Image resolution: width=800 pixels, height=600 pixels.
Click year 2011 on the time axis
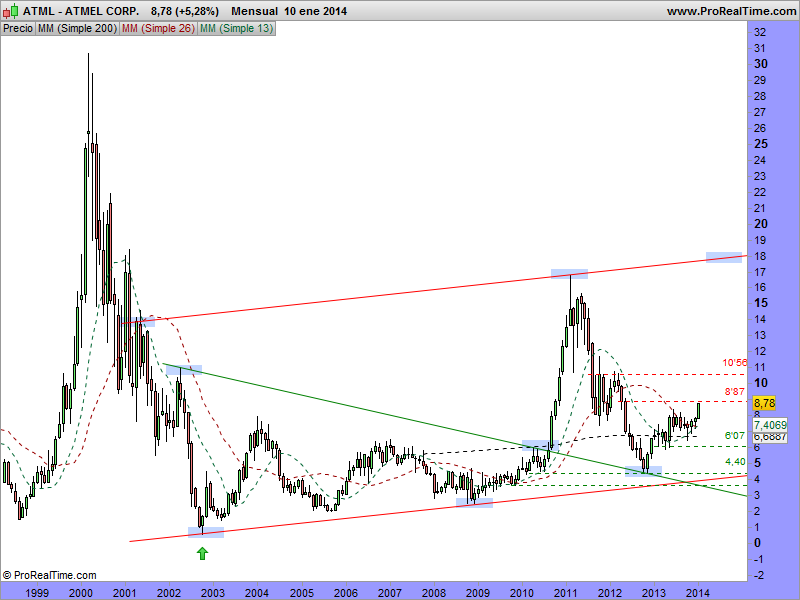pyautogui.click(x=566, y=593)
